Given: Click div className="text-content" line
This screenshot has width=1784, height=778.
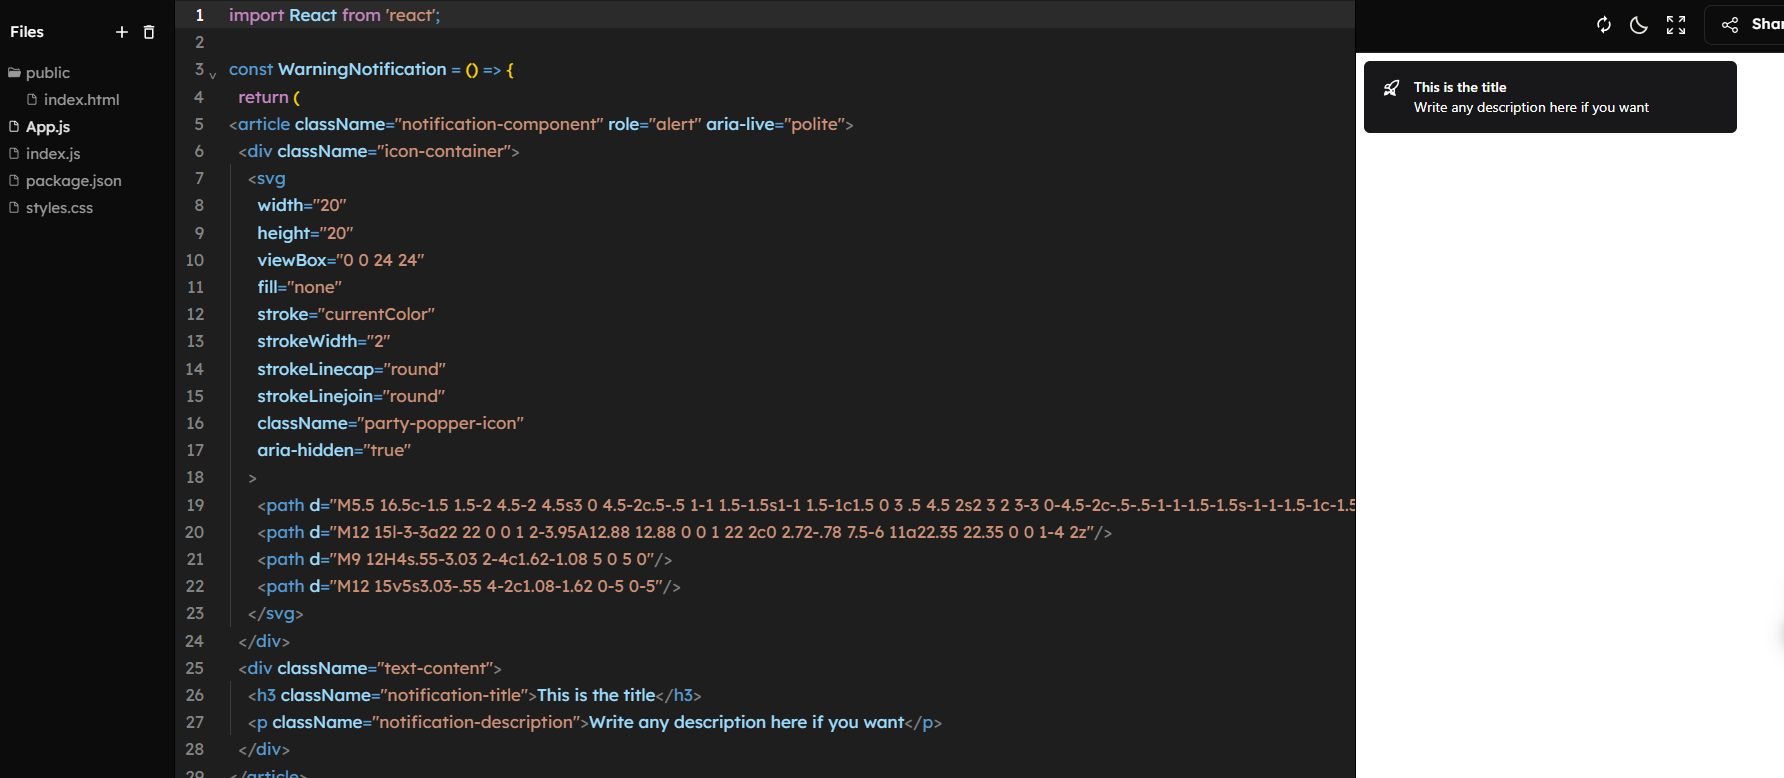Looking at the screenshot, I should pos(370,668).
